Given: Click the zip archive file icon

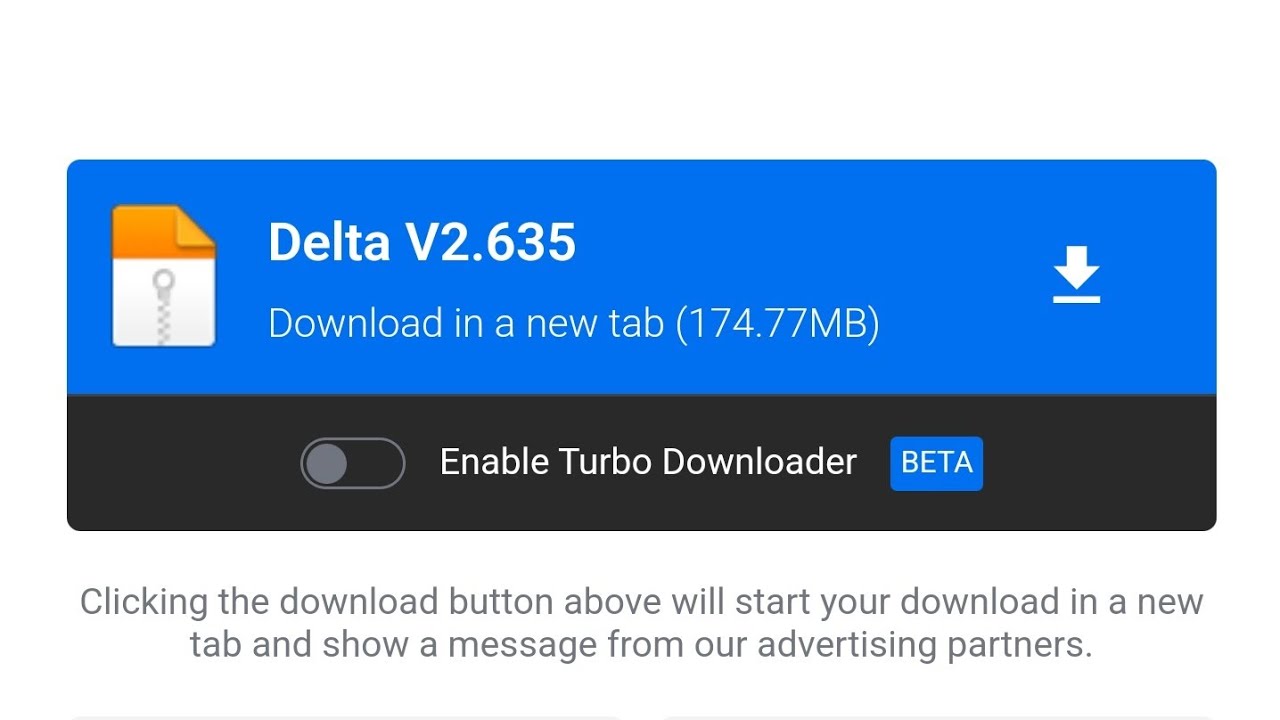Looking at the screenshot, I should click(x=163, y=277).
